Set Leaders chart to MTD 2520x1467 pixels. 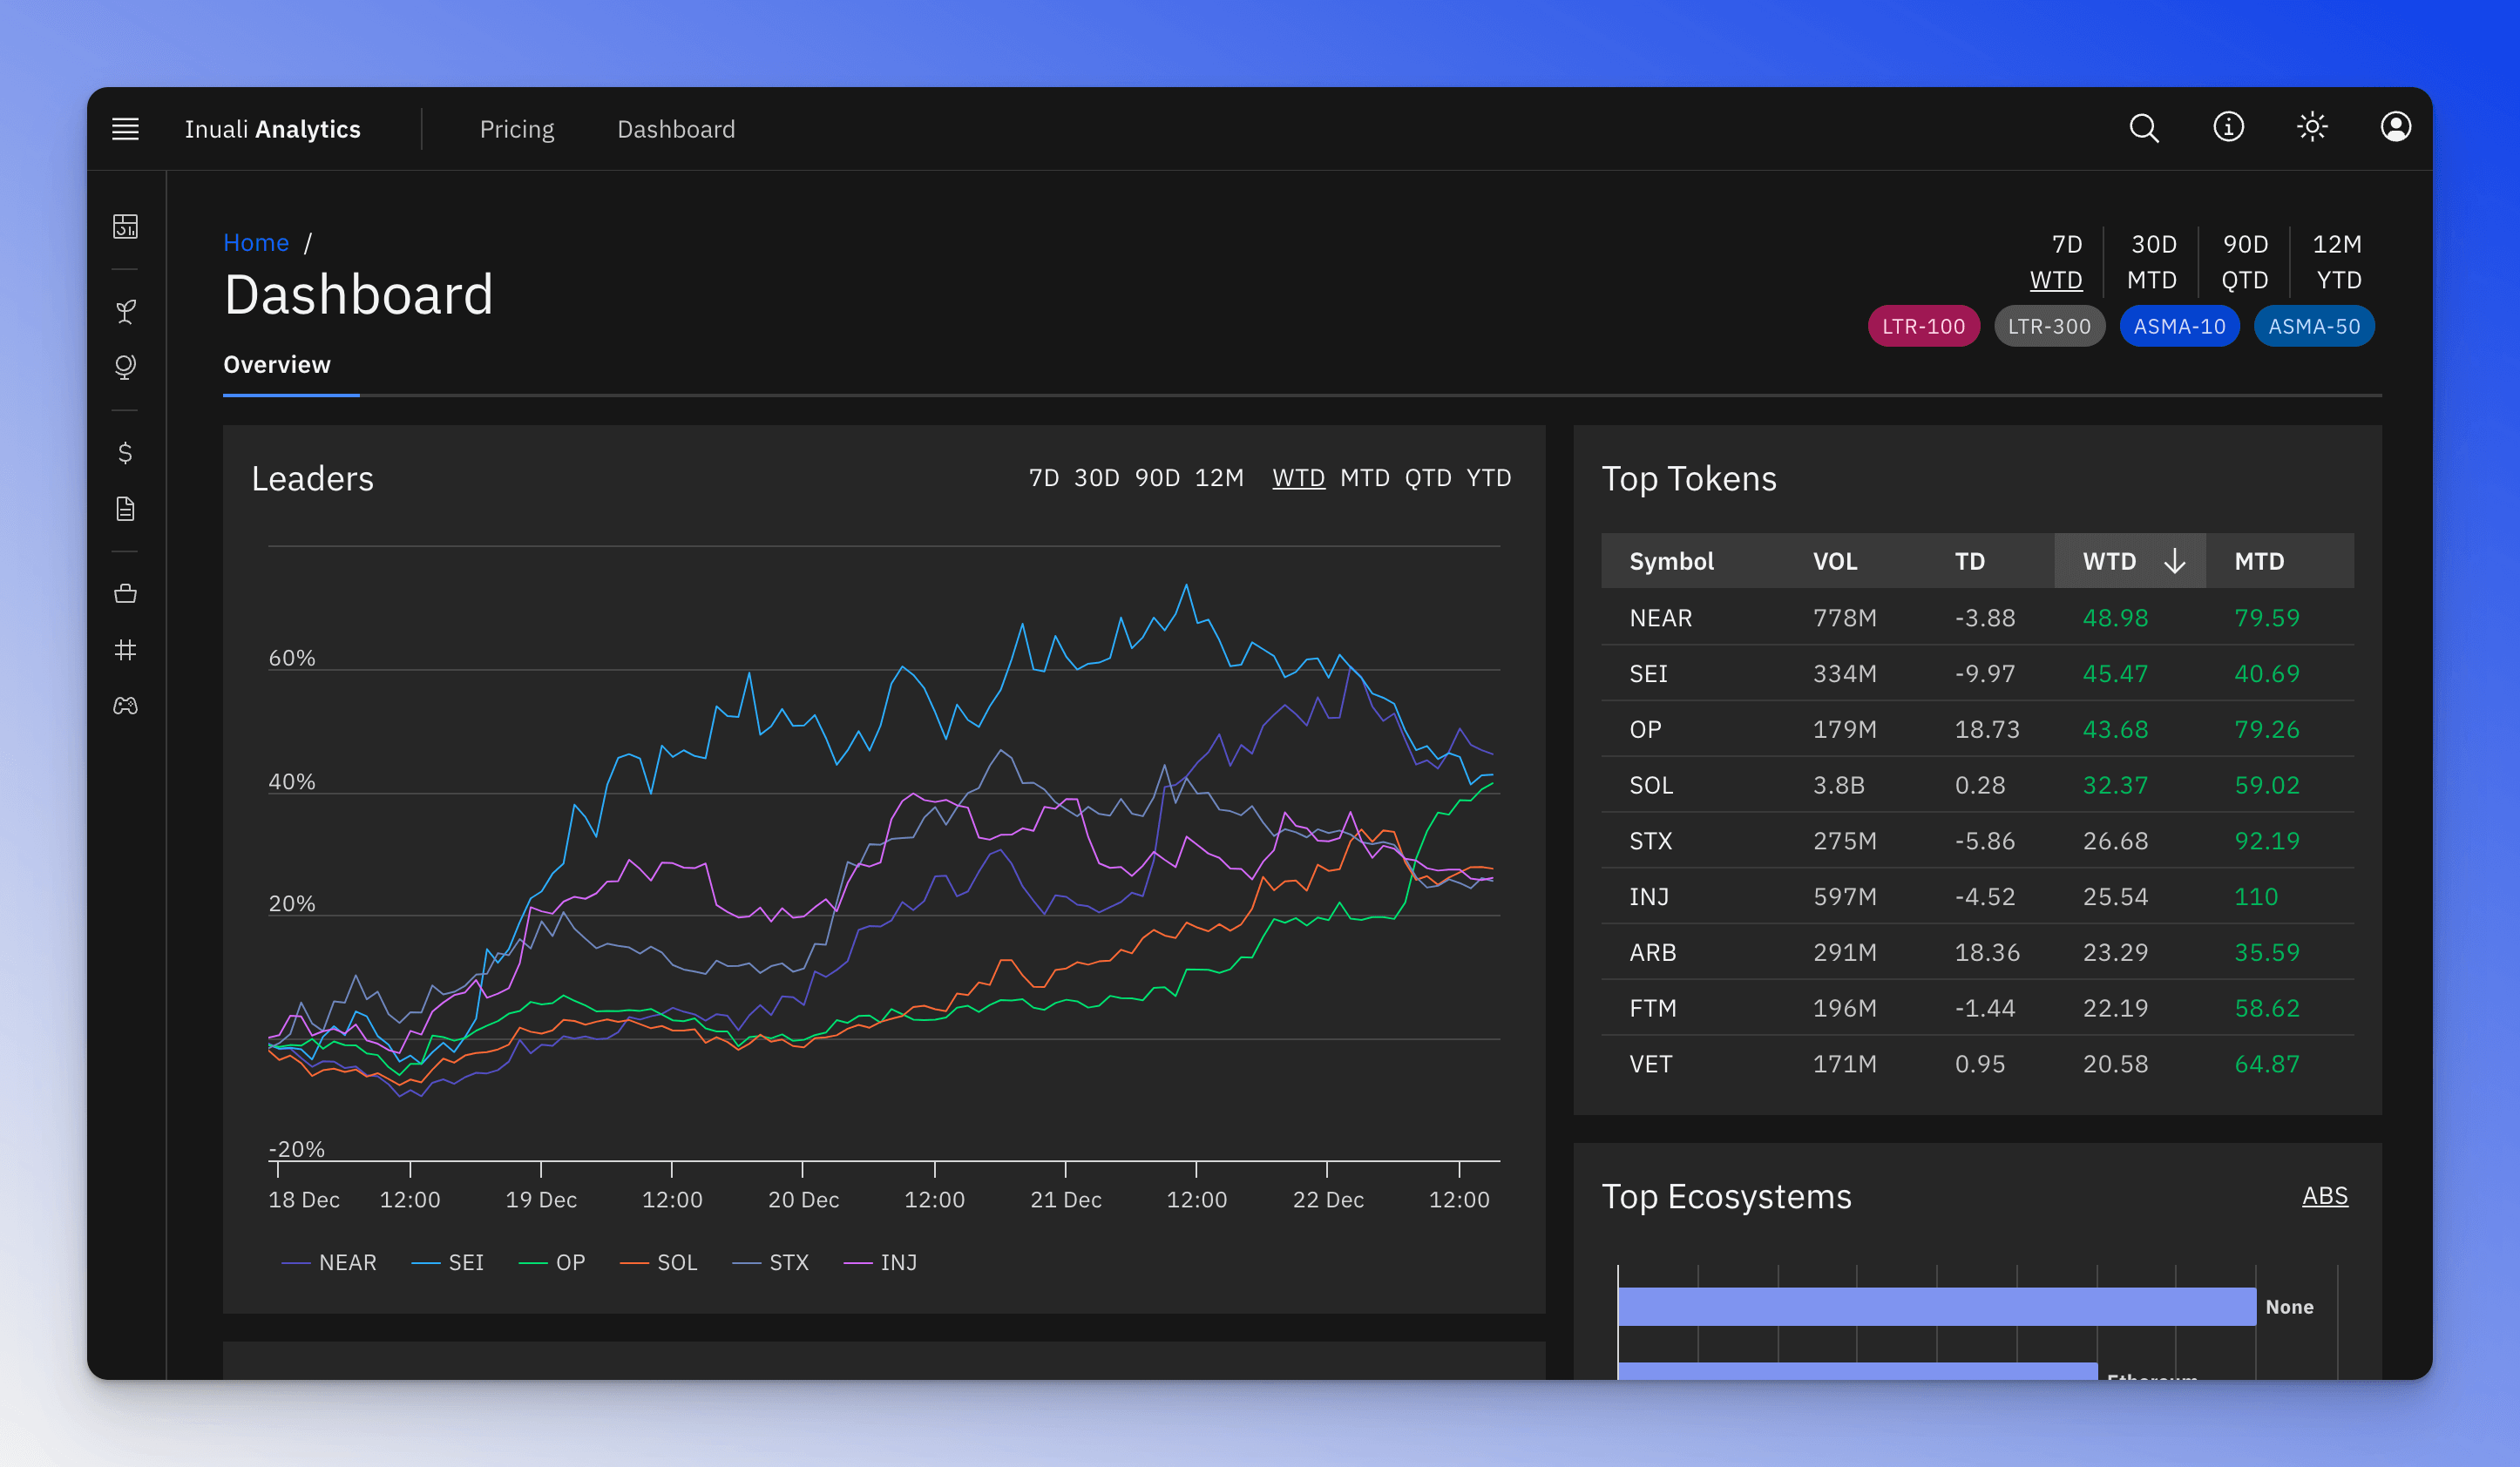click(1364, 478)
